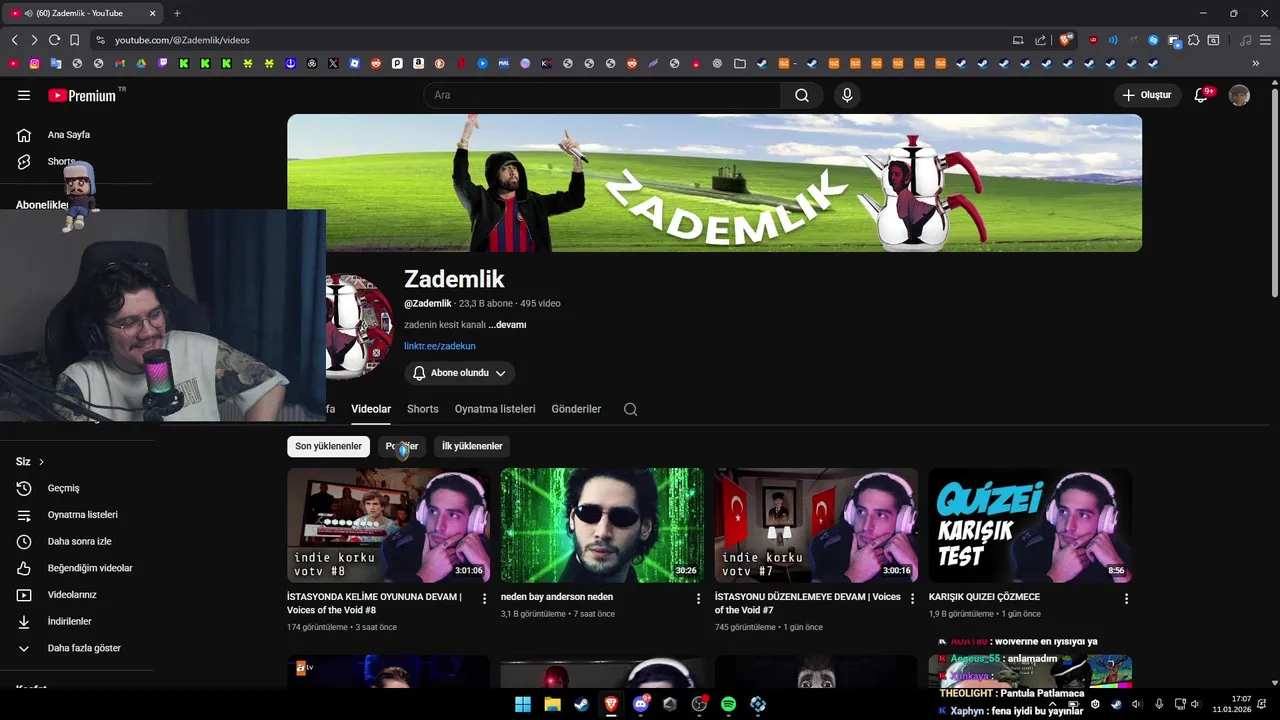Show hidden bookmarks overflow chevron

point(1256,63)
